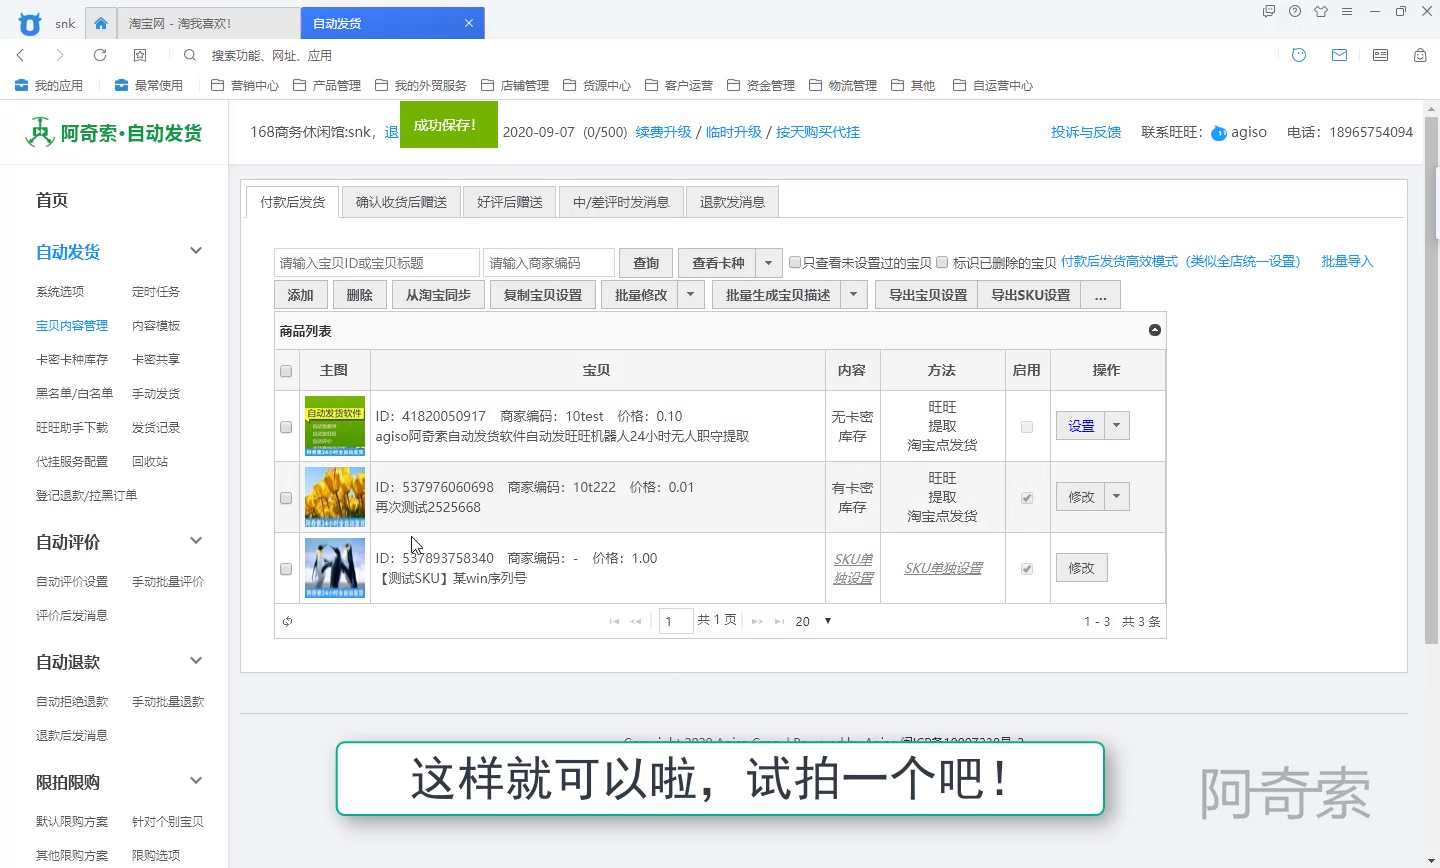Click the shopping bag icon at top right
The height and width of the screenshot is (868, 1440).
[x=1420, y=55]
